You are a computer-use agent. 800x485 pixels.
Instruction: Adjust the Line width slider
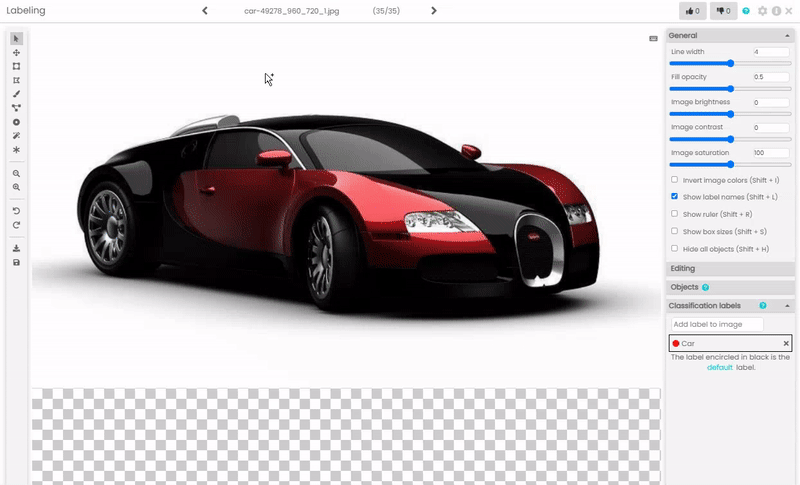pos(730,63)
